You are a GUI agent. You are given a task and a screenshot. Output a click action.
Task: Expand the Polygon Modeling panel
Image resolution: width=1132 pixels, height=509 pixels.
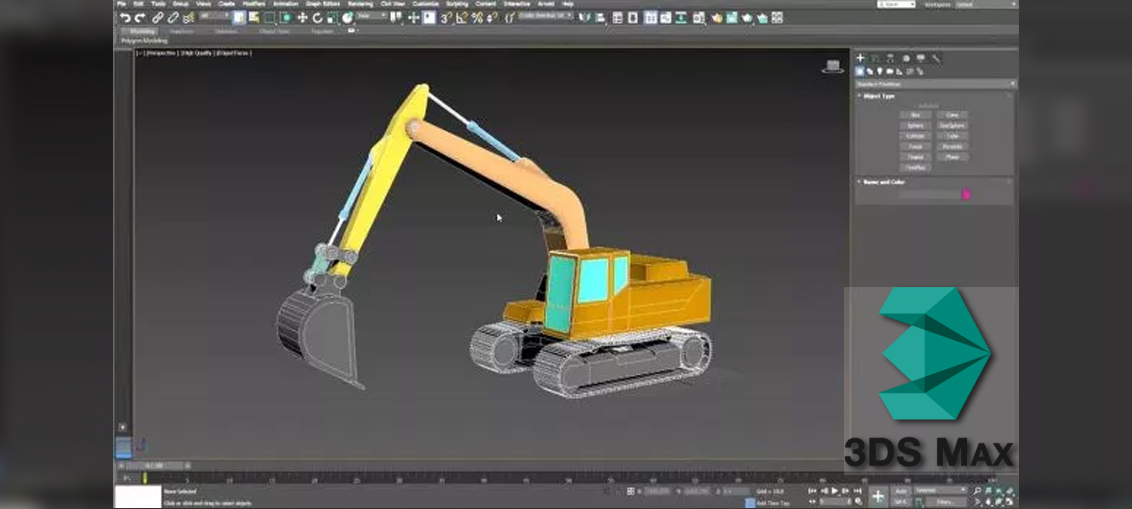(x=144, y=41)
